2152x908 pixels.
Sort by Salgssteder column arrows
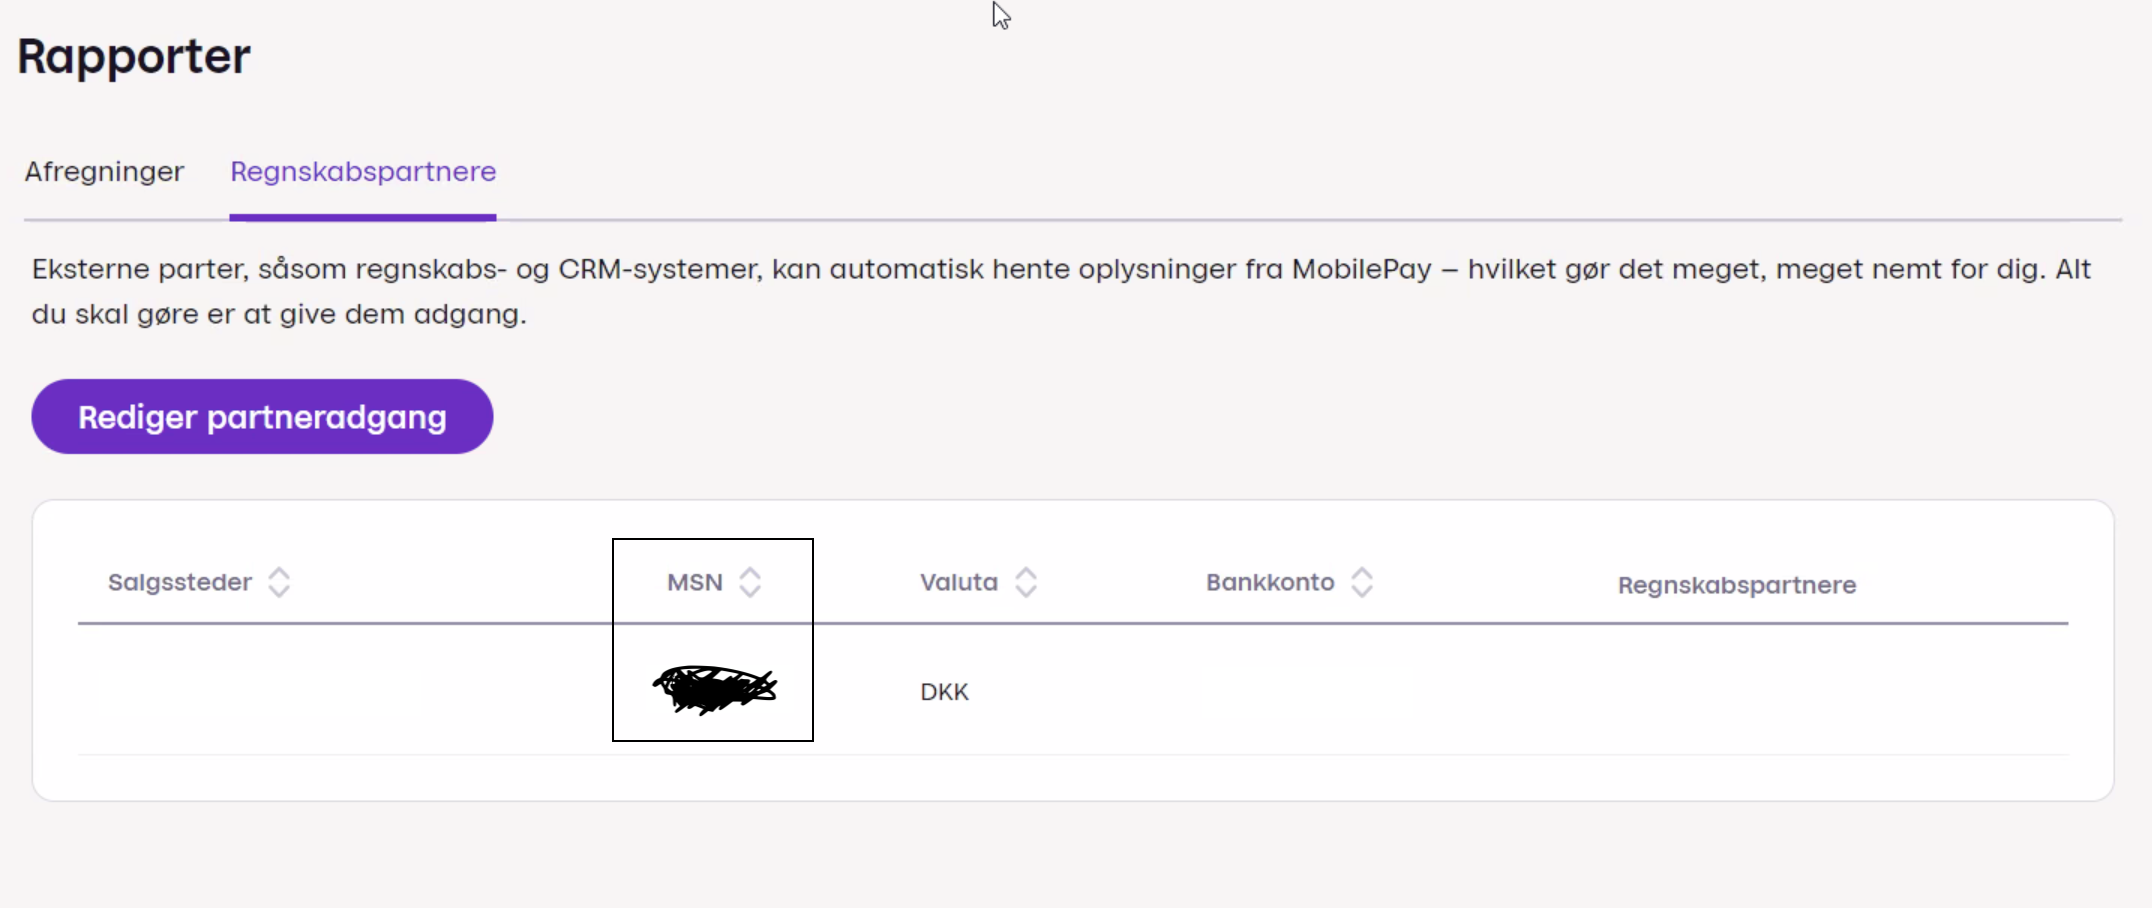tap(279, 583)
